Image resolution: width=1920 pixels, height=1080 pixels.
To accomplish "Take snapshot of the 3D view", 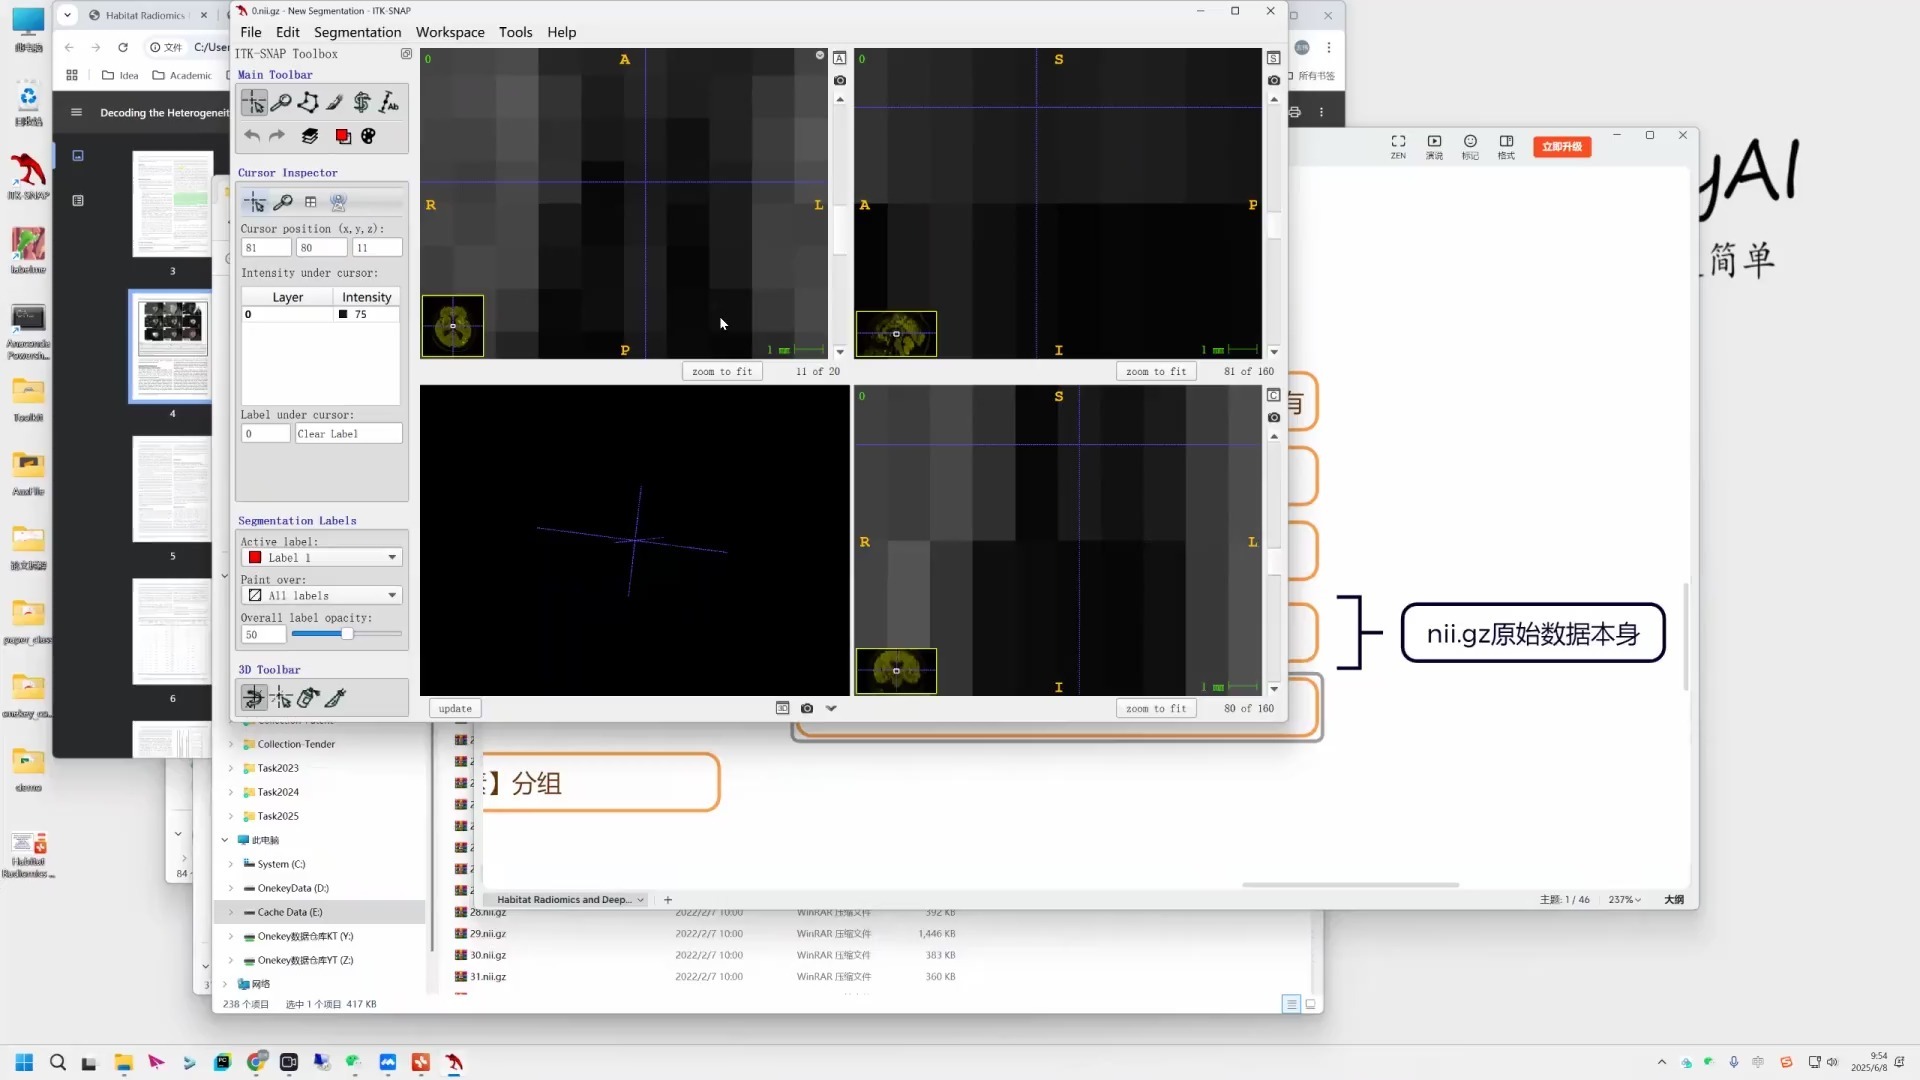I will click(x=807, y=708).
